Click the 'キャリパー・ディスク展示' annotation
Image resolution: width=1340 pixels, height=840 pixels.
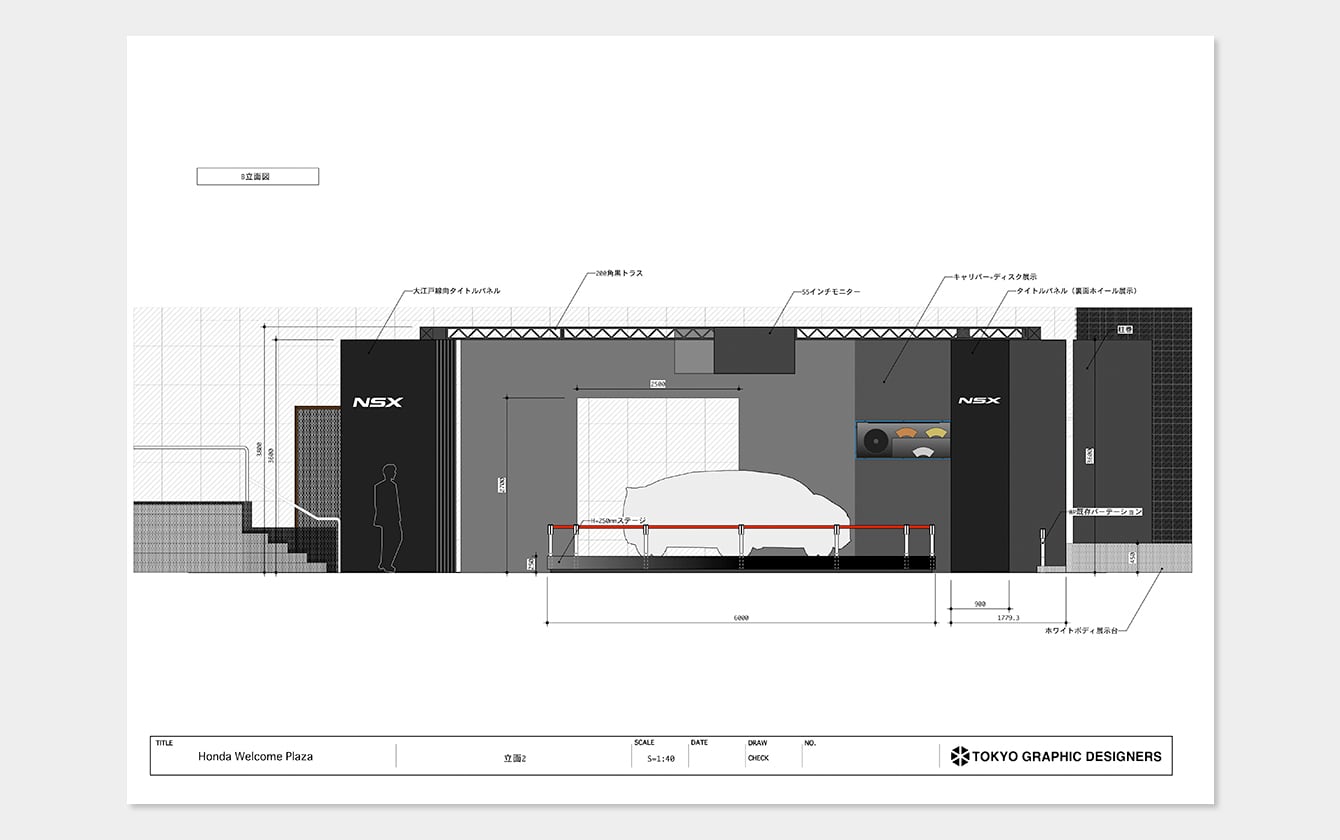995,276
